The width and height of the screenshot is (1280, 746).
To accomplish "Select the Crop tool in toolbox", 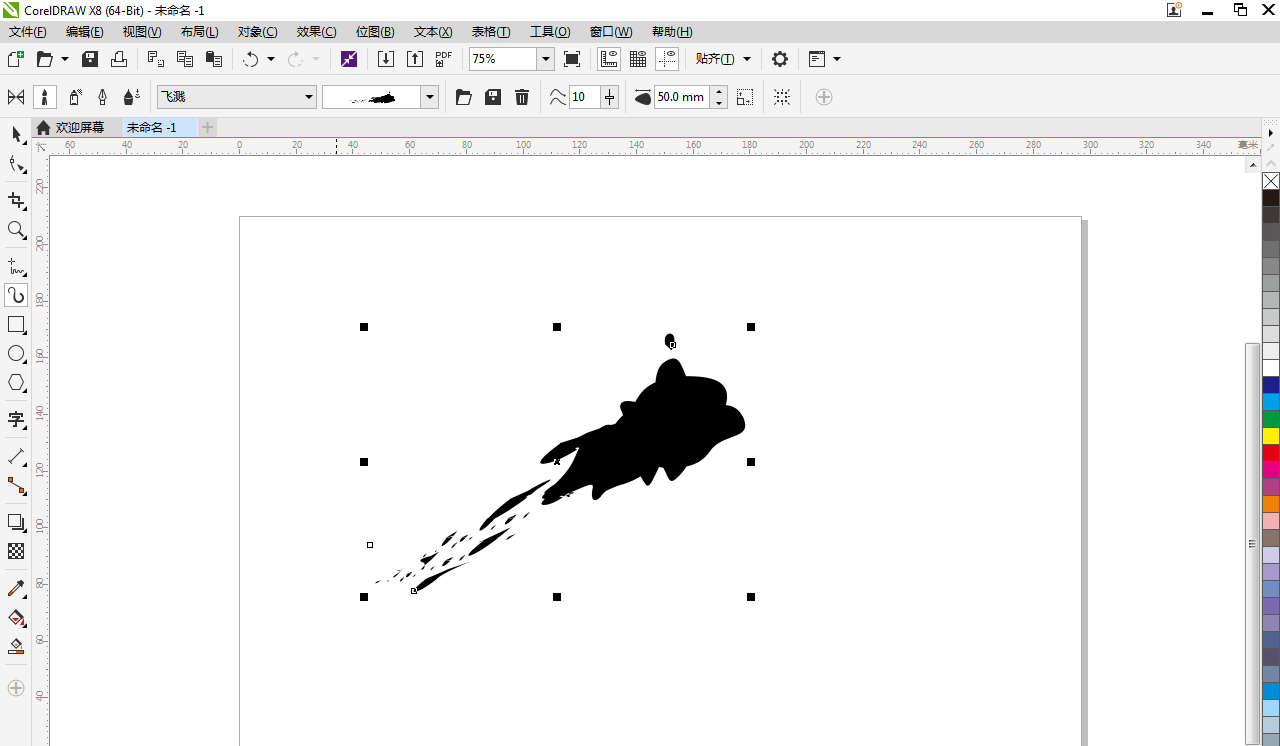I will [x=16, y=201].
